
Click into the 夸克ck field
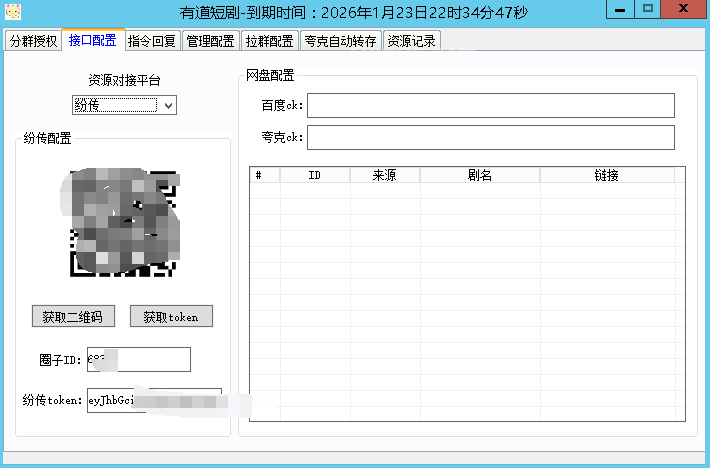point(491,138)
